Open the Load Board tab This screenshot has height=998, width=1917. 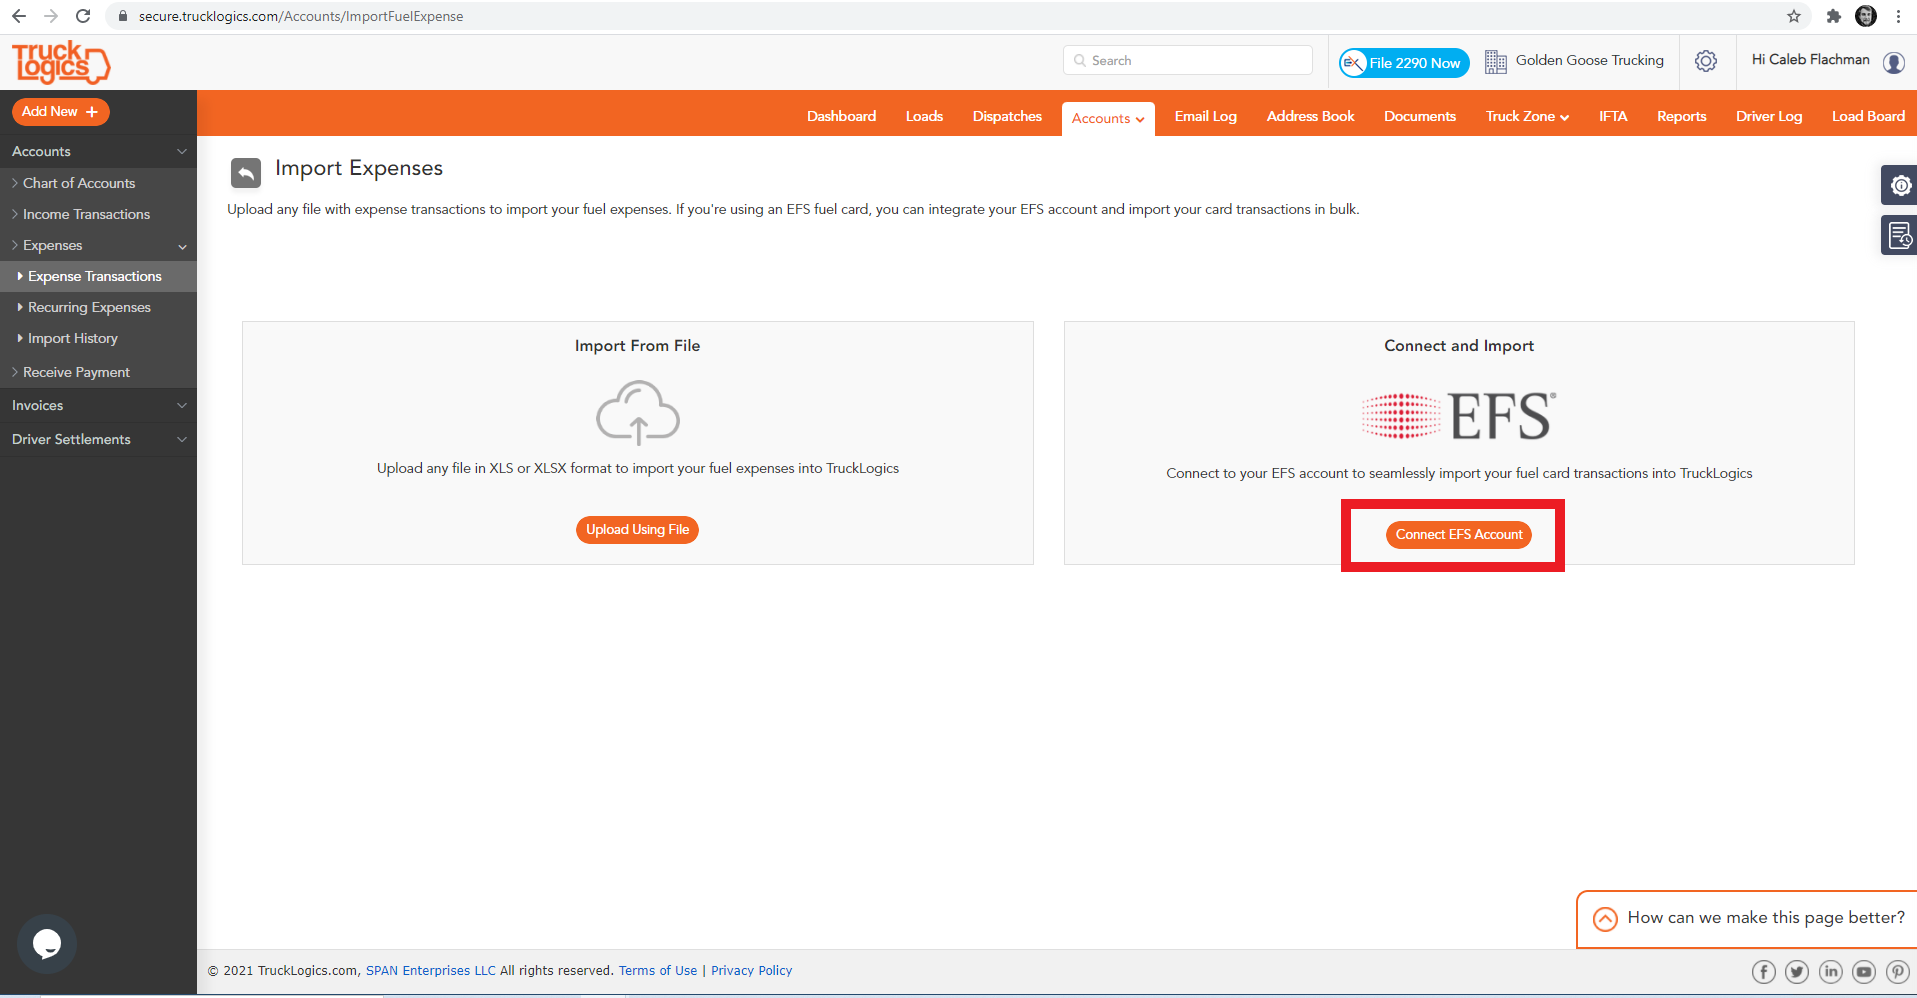1868,117
